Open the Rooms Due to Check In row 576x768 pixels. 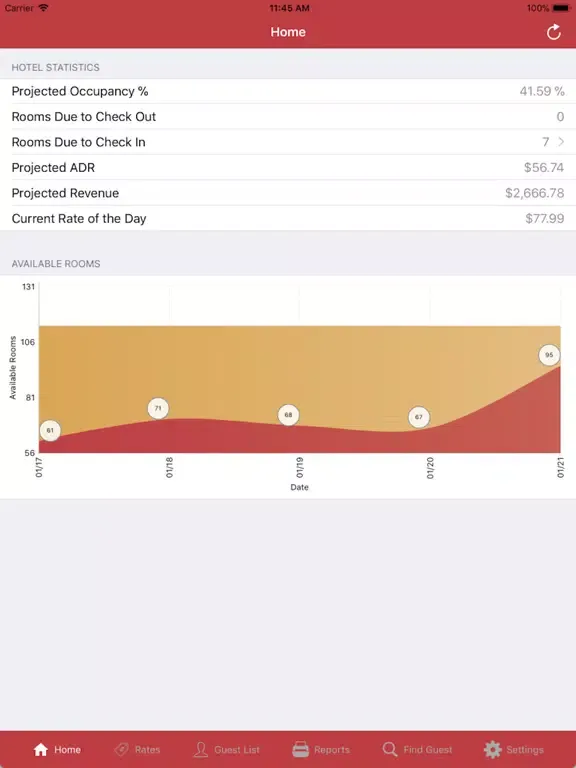(x=288, y=142)
